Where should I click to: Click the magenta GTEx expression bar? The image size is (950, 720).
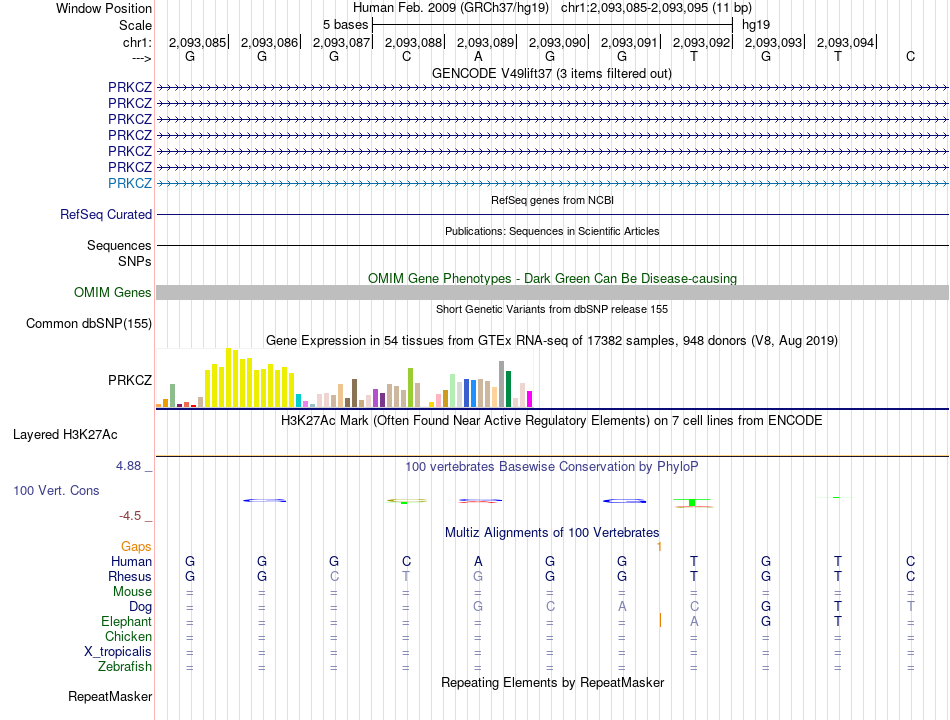tap(530, 399)
